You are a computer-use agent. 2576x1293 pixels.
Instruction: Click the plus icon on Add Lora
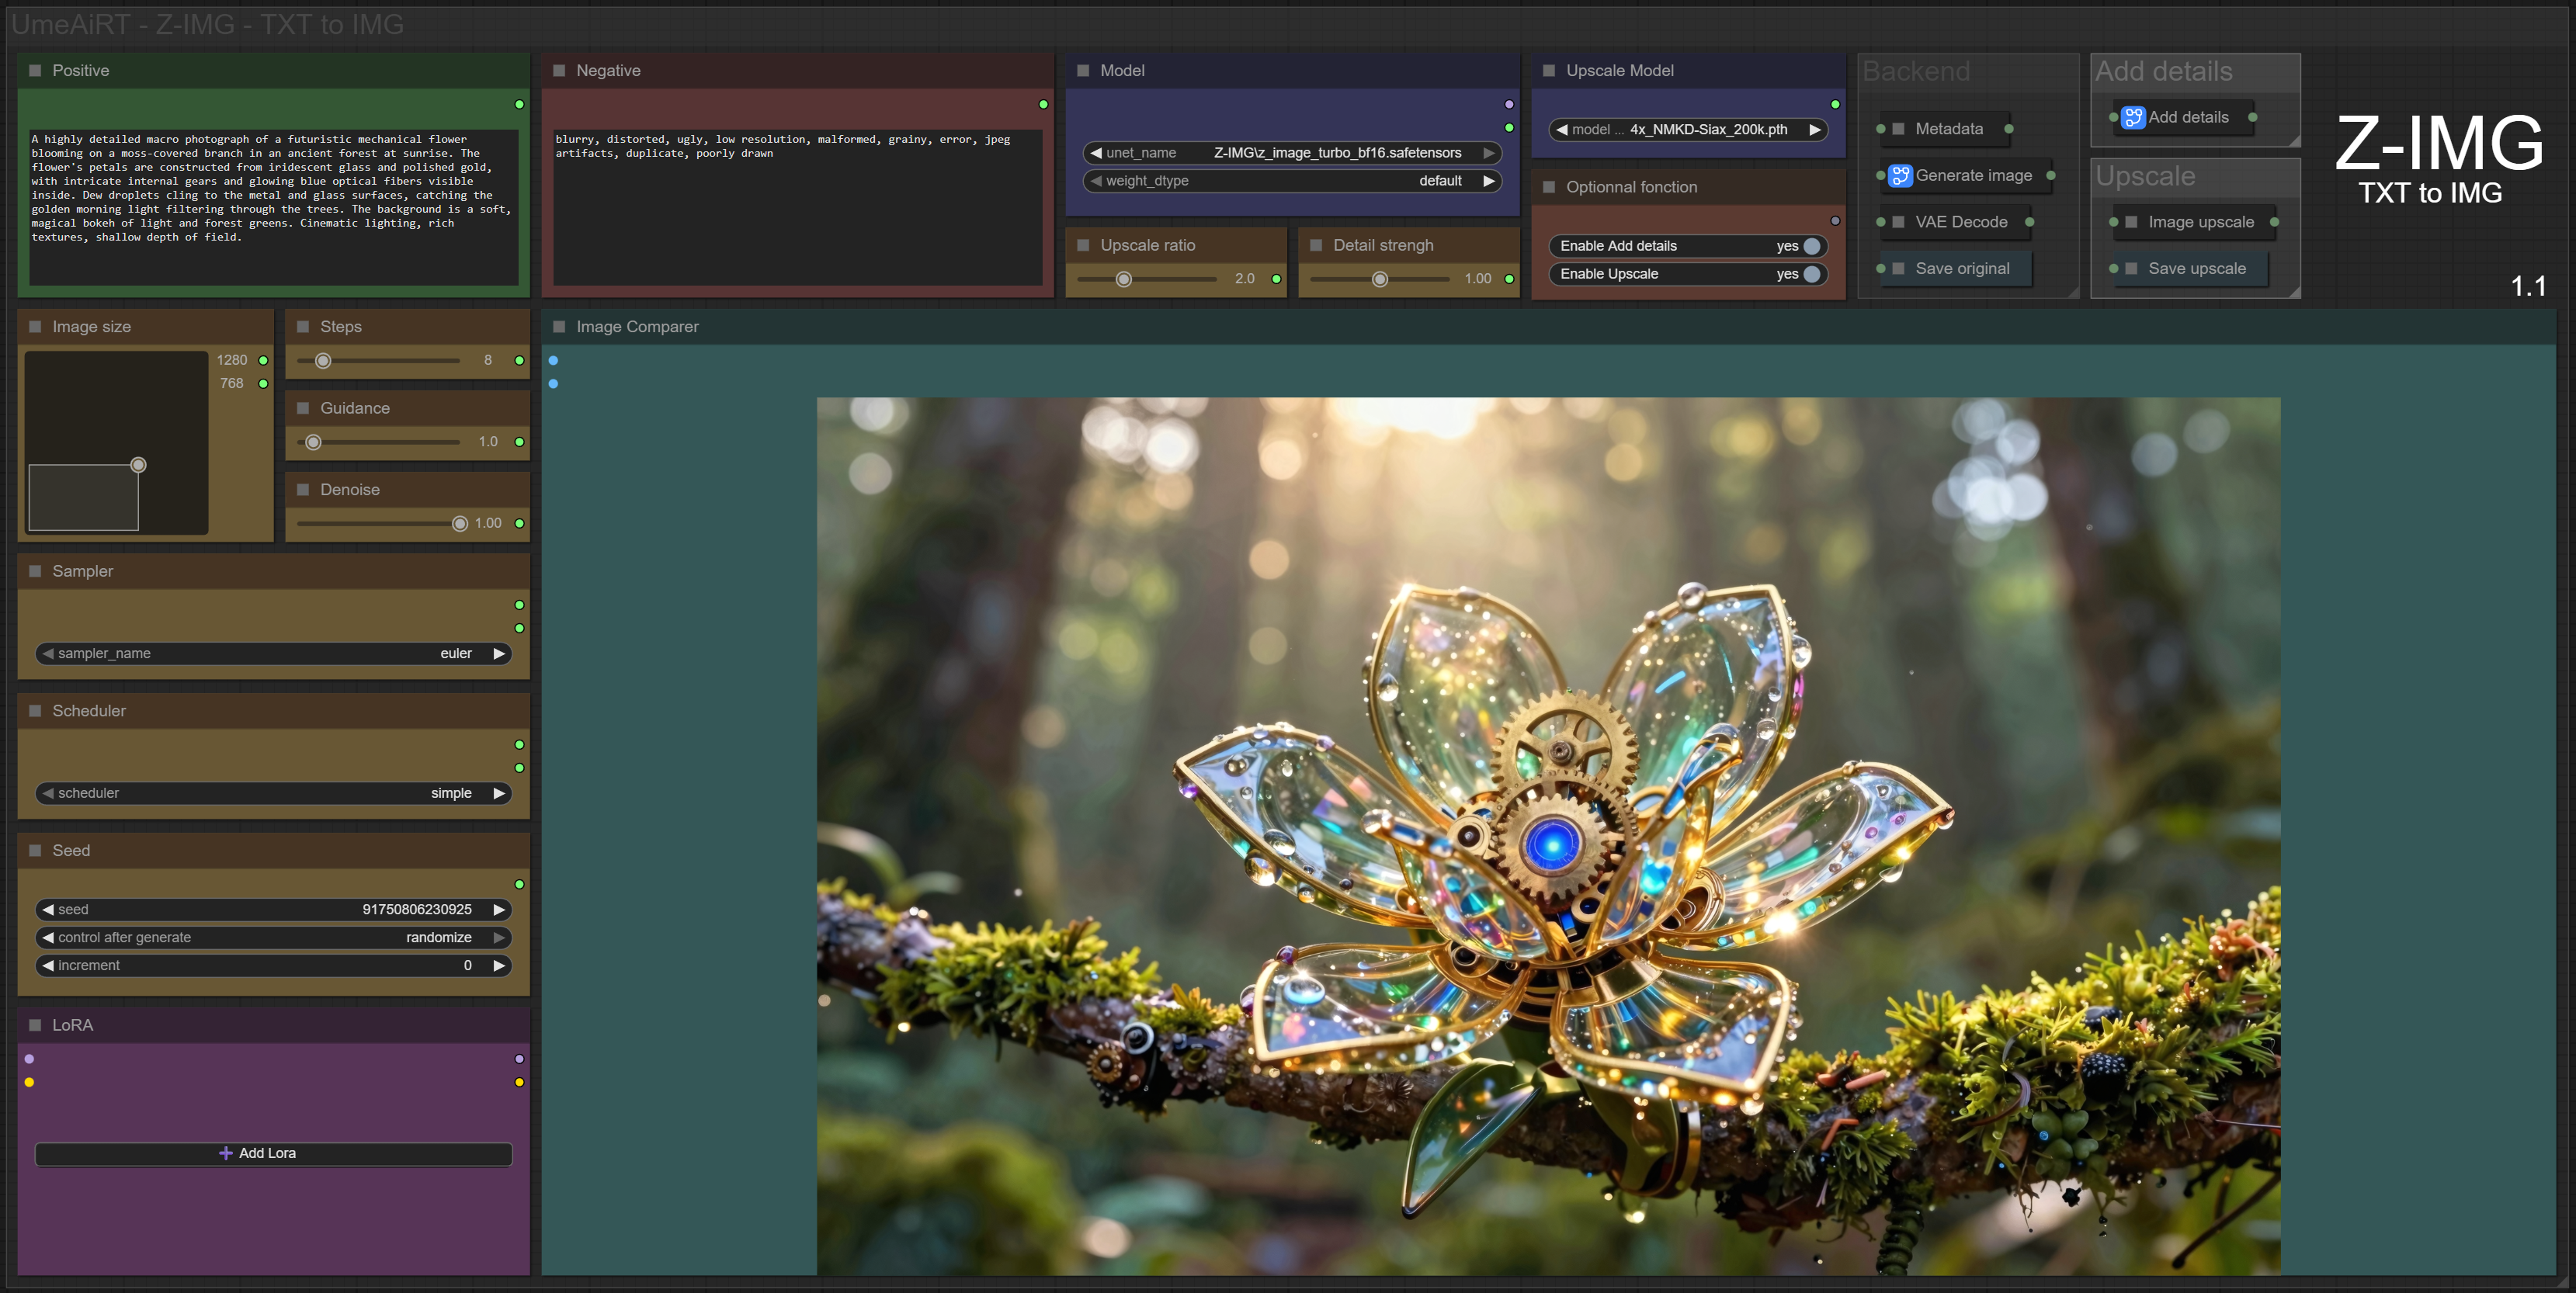pos(226,1153)
